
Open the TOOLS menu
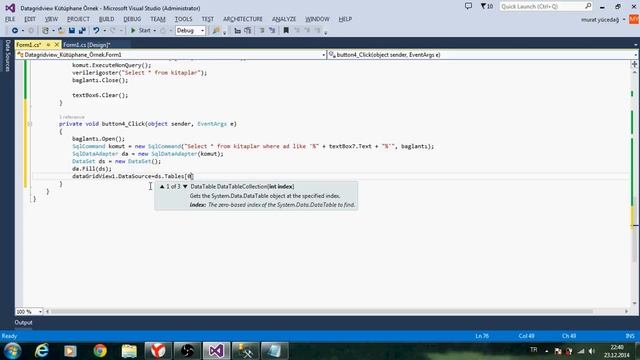point(183,19)
